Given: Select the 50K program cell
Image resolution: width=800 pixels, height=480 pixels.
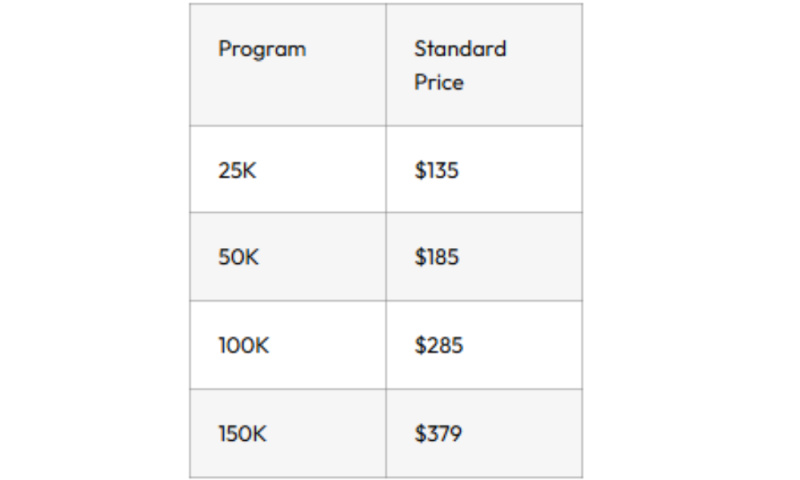Looking at the screenshot, I should pos(238,257).
